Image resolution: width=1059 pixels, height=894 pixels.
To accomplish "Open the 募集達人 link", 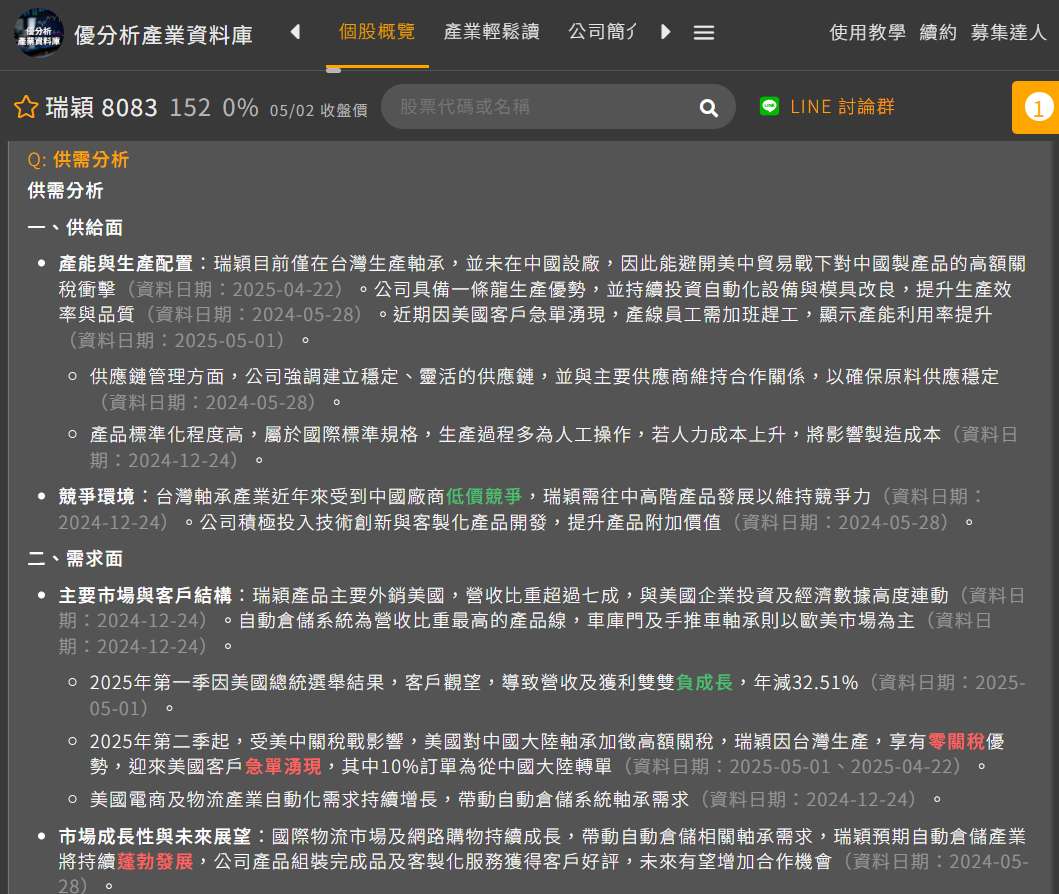I will click(x=1008, y=32).
